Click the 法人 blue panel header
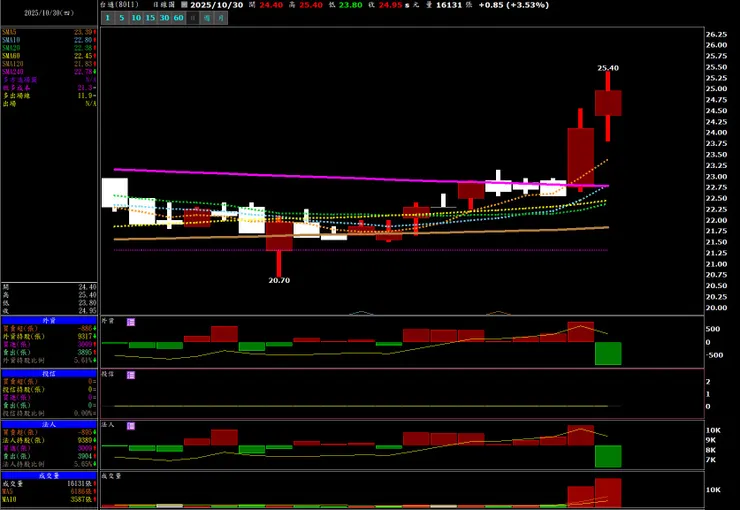 [x=49, y=425]
